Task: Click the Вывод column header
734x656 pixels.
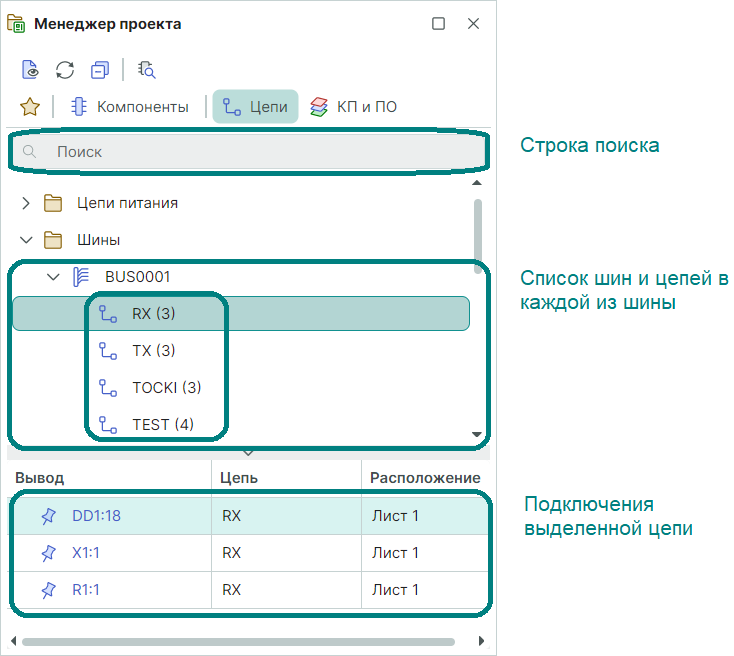Action: pos(40,478)
